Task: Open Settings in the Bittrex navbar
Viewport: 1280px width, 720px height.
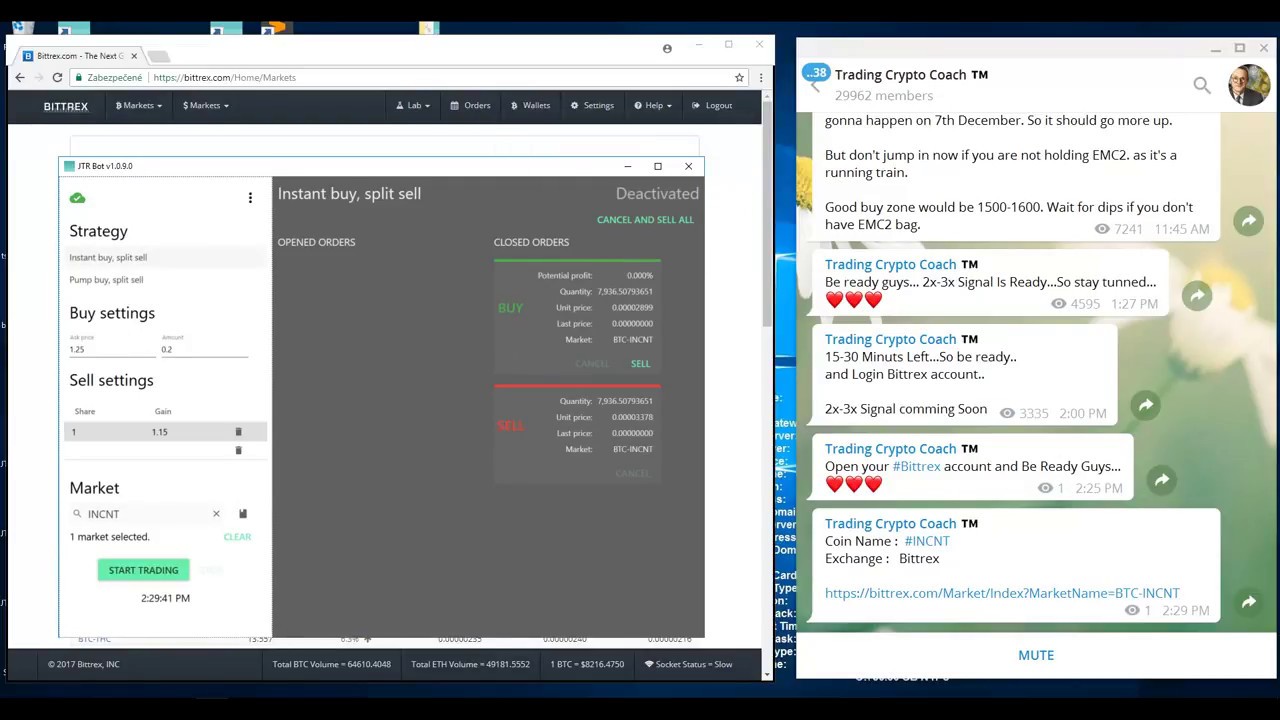Action: click(592, 106)
